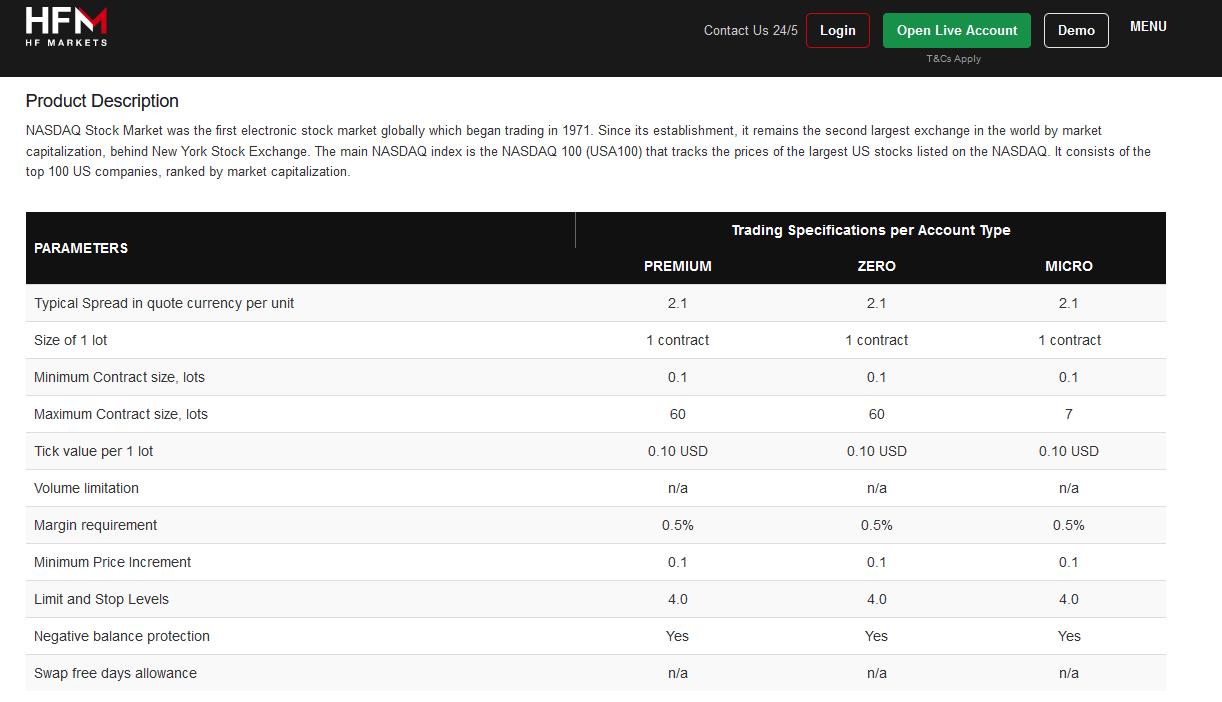Image resolution: width=1222 pixels, height=702 pixels.
Task: Click Swap free days allowance row
Action: 596,673
